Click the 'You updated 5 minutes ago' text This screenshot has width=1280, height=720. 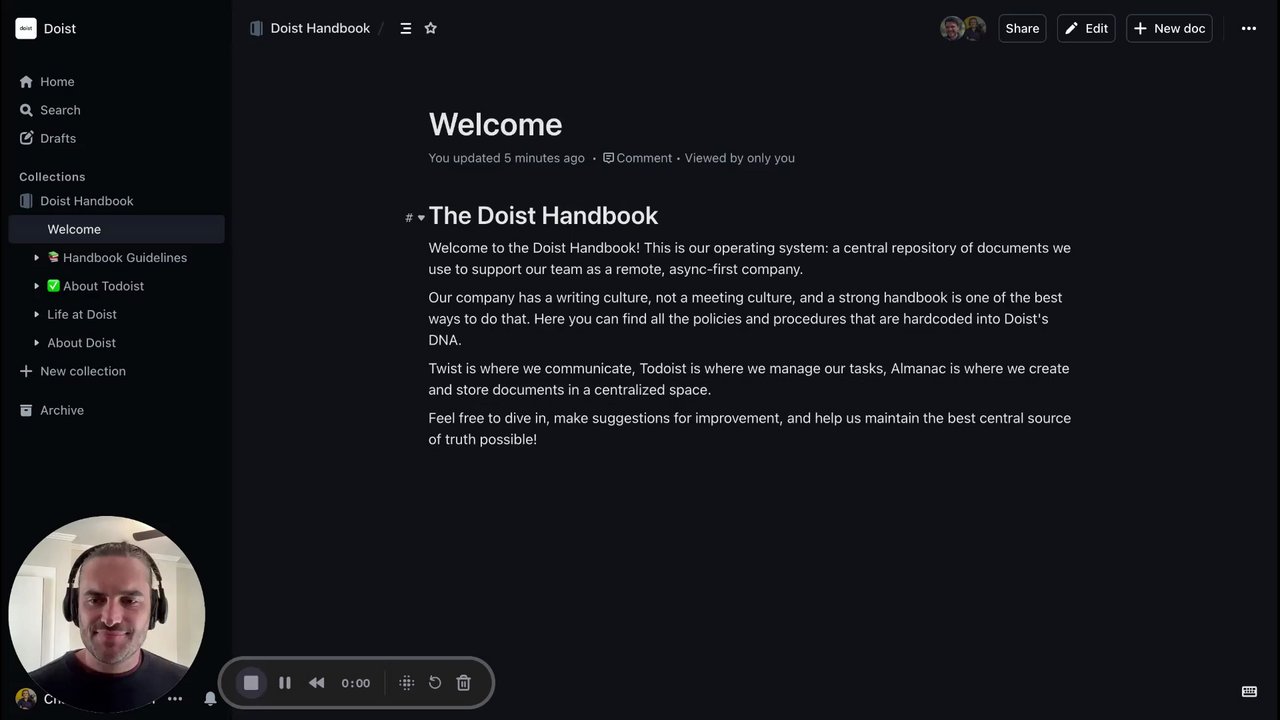tap(507, 158)
